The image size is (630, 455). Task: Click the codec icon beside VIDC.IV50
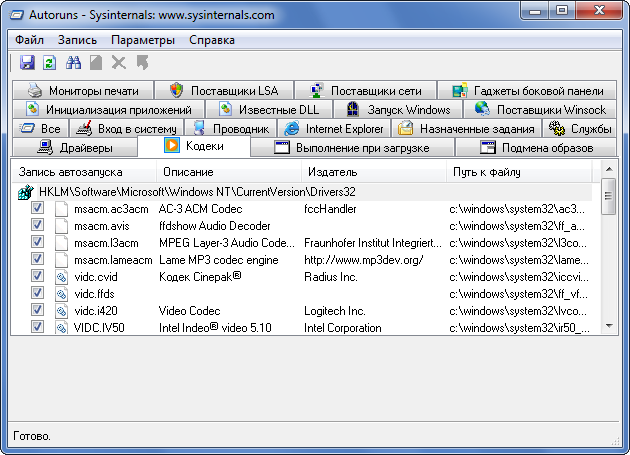61,328
